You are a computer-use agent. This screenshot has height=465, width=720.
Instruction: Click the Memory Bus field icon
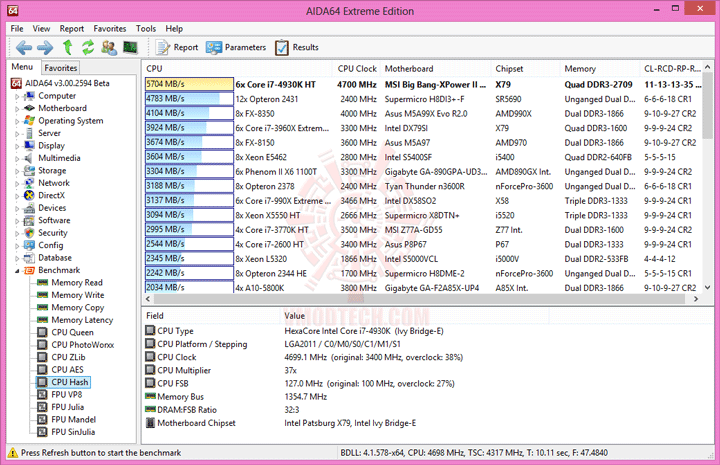click(x=150, y=396)
